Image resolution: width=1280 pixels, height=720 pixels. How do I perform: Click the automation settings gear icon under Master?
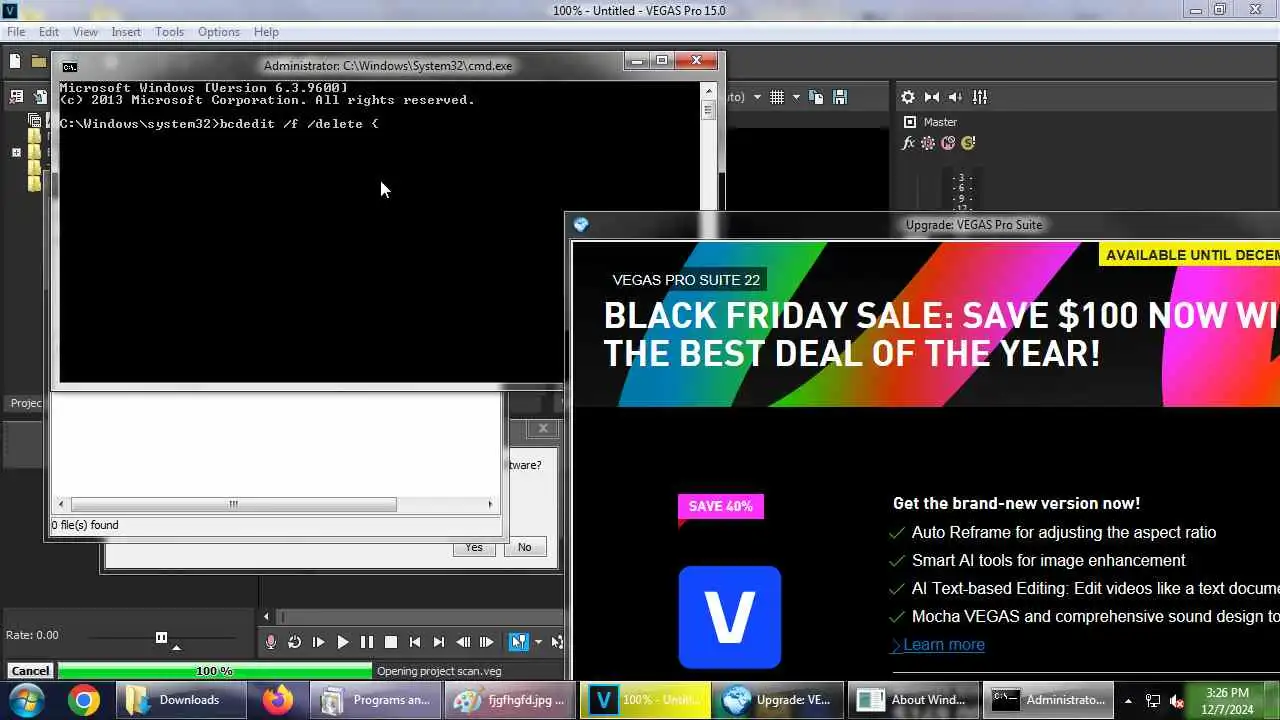click(928, 143)
